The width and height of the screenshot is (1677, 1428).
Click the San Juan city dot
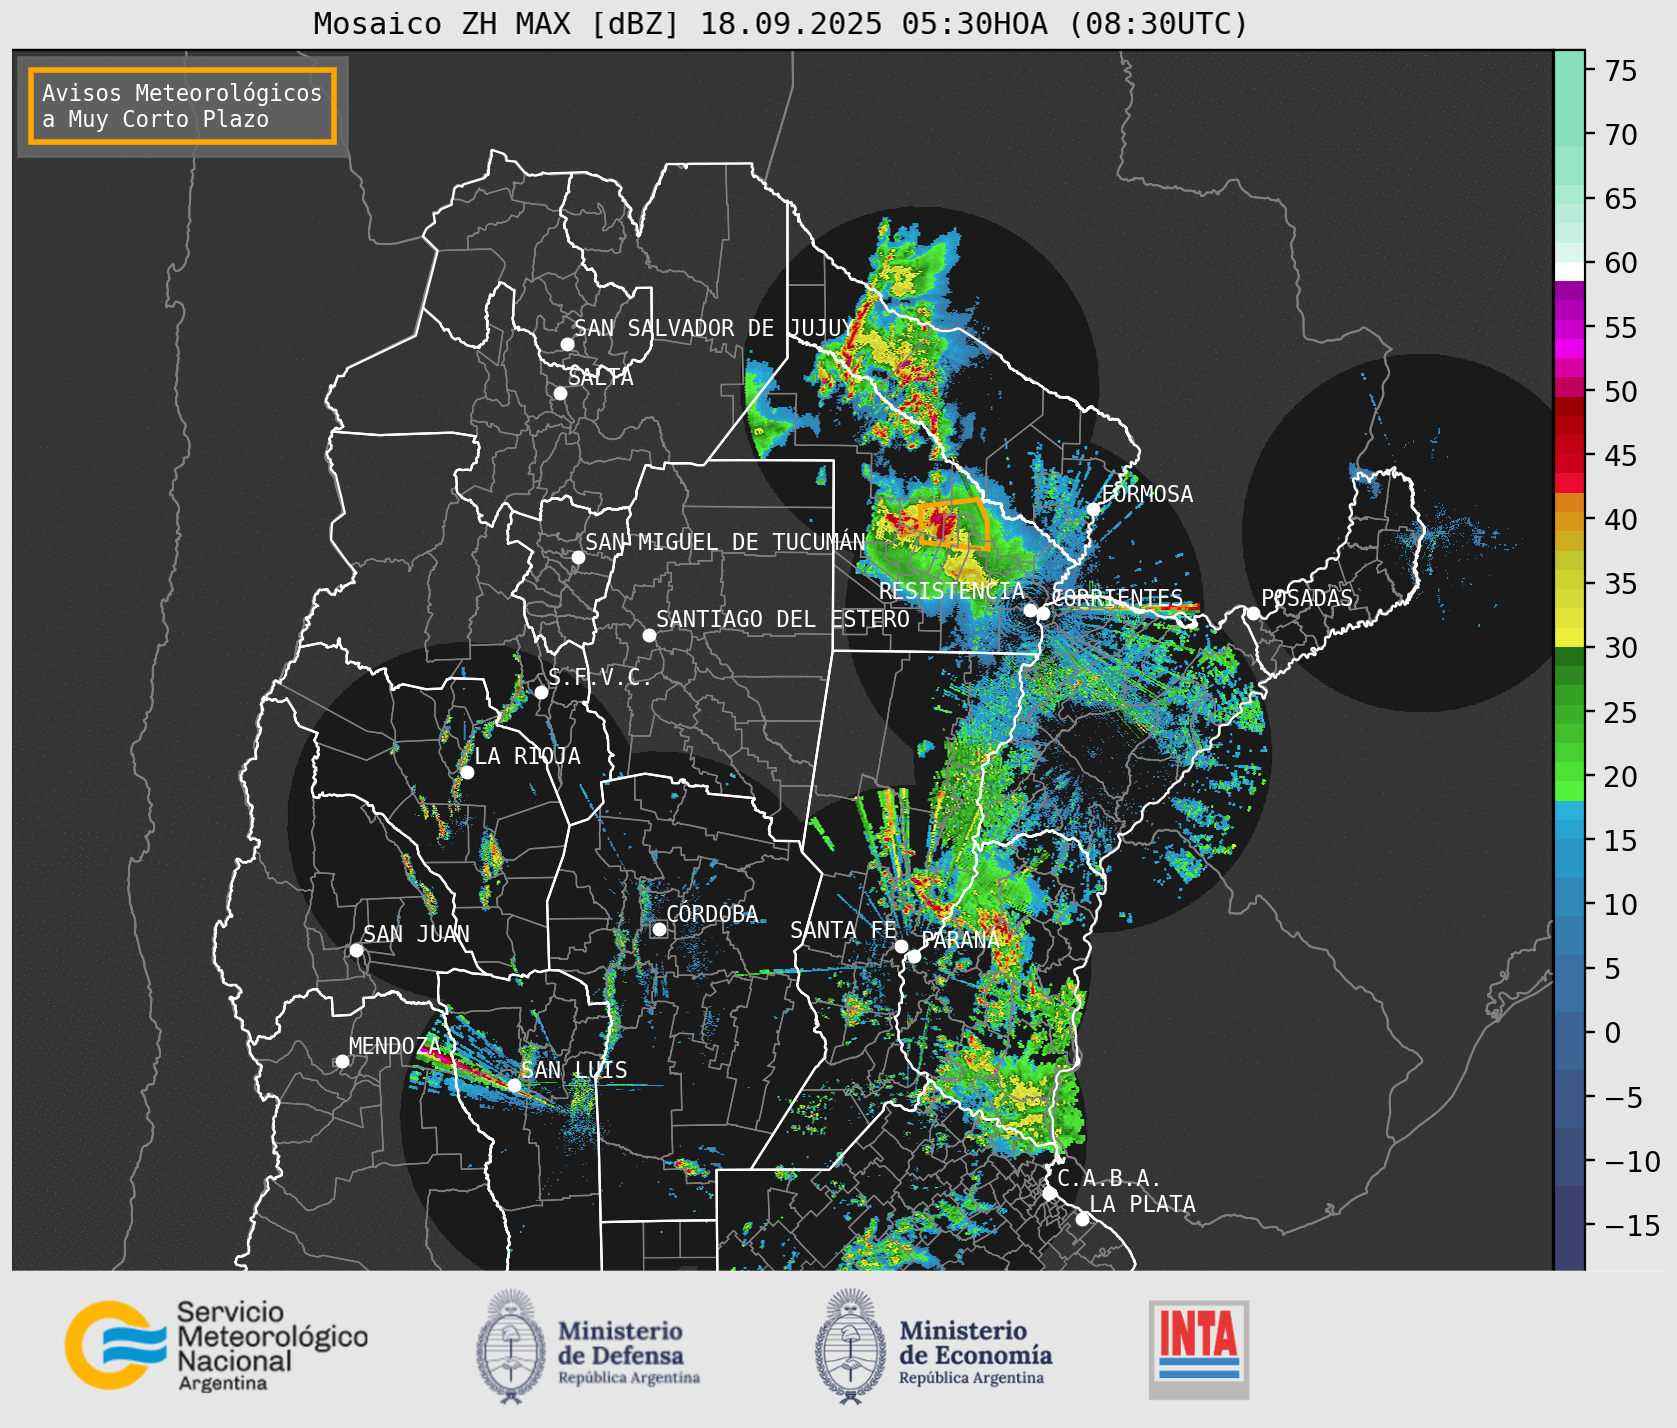click(356, 950)
